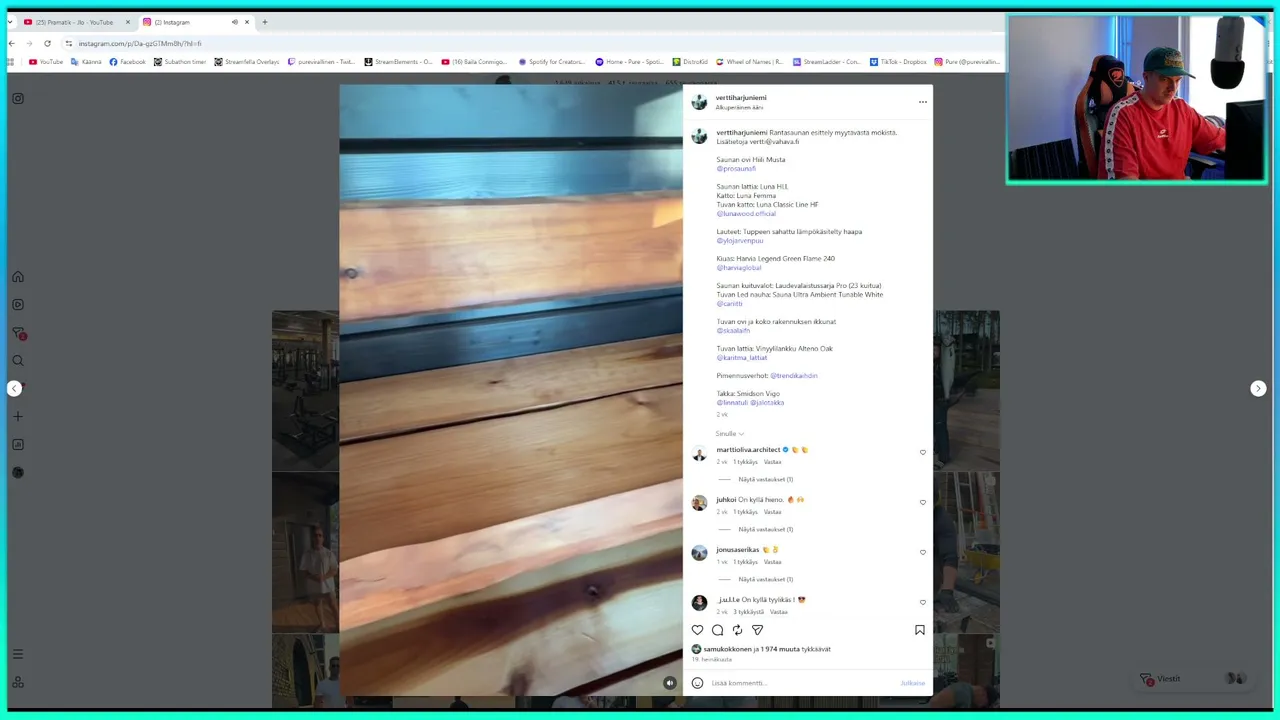View the samukokkonen likes line
This screenshot has height=720, width=1280.
click(767, 649)
